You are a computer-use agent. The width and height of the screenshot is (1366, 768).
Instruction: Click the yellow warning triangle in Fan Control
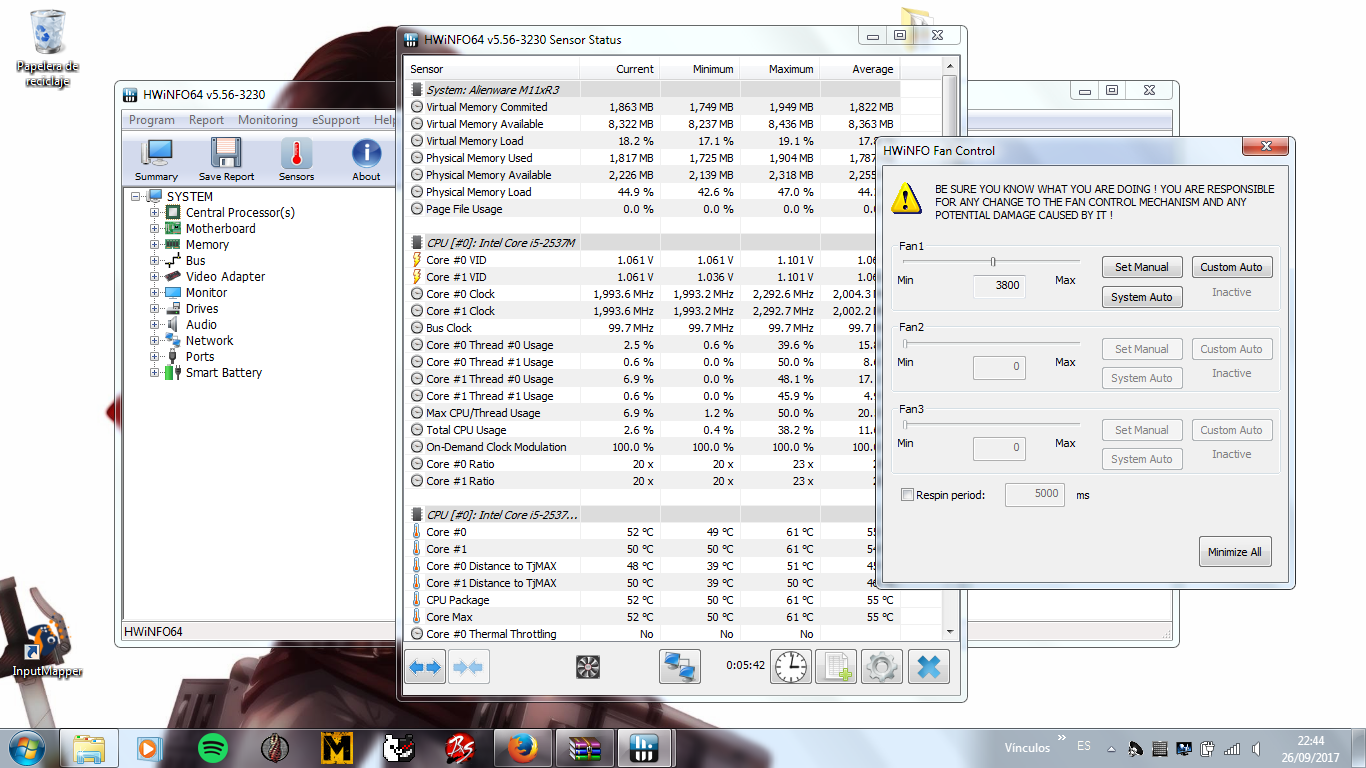coord(906,197)
